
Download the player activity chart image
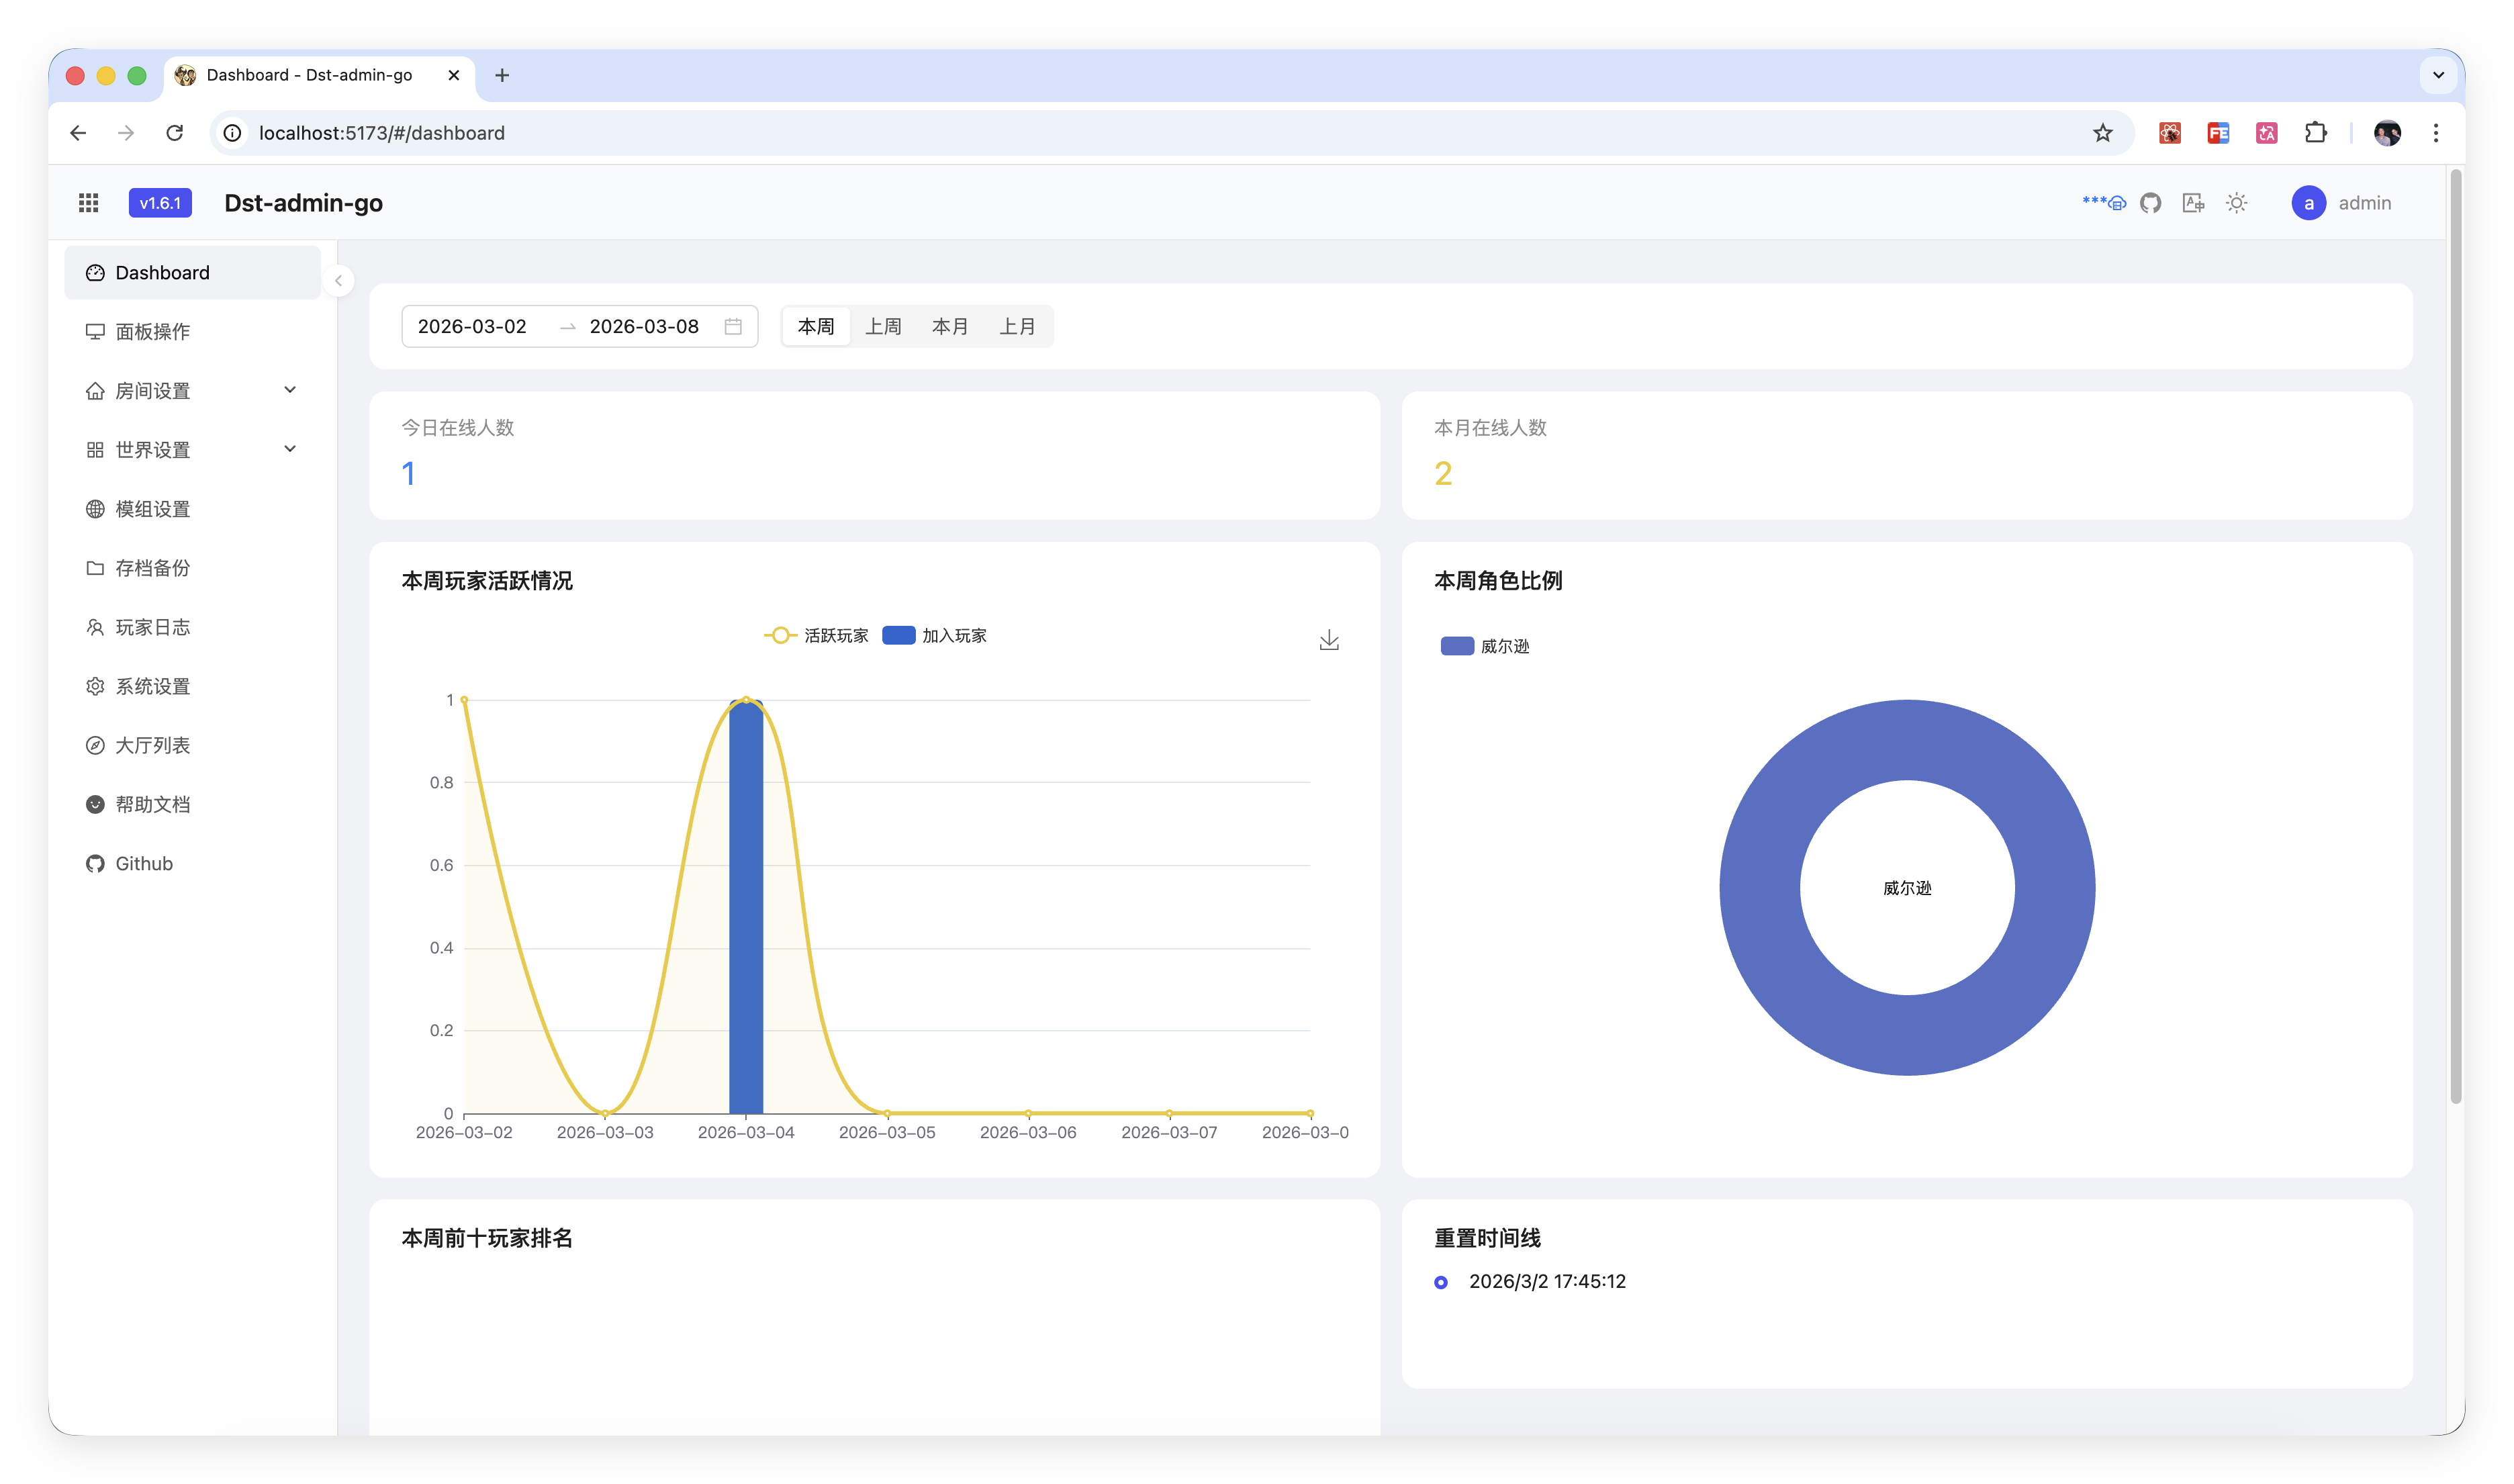[x=1328, y=640]
